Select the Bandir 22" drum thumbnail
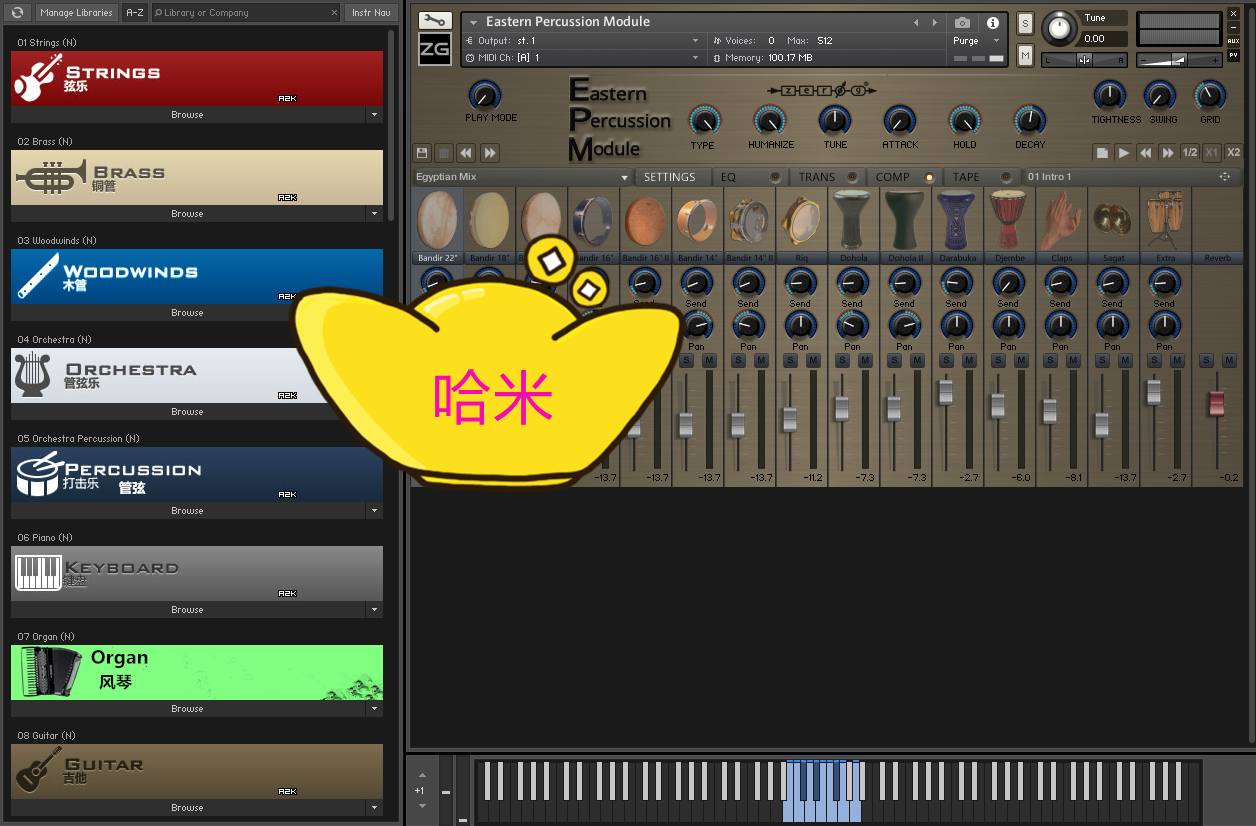This screenshot has width=1256, height=826. pos(437,221)
